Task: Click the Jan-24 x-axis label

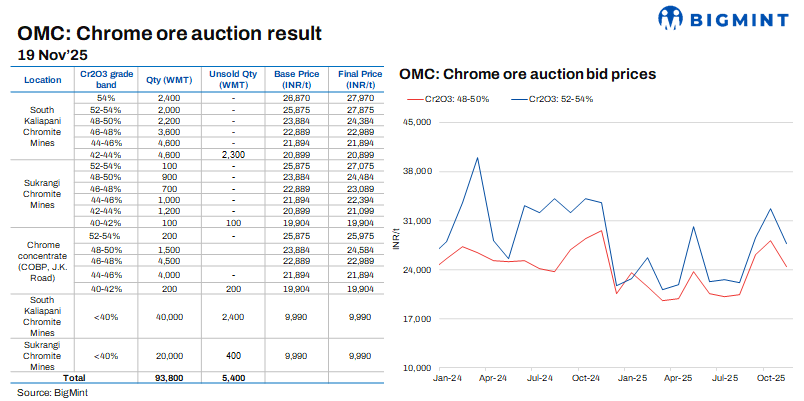Action: (x=447, y=380)
